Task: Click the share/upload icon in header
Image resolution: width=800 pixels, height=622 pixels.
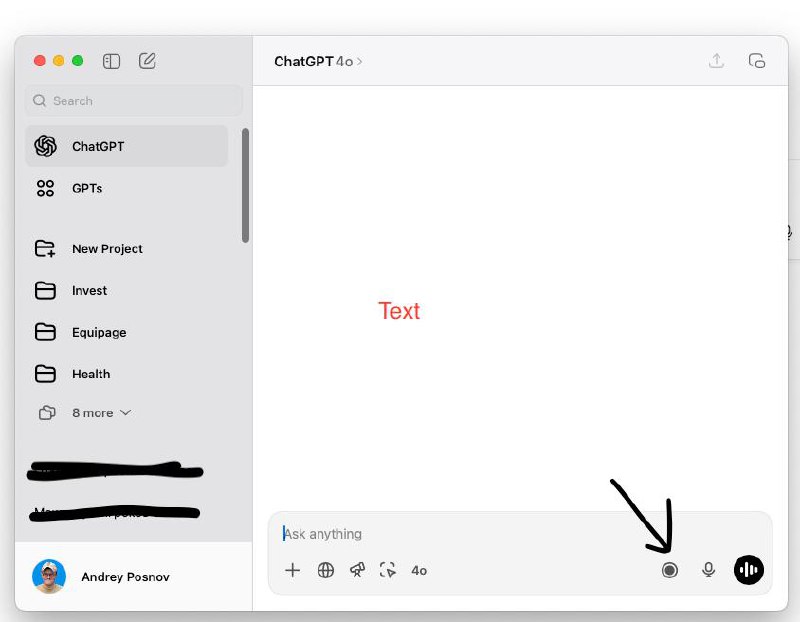Action: [x=716, y=61]
